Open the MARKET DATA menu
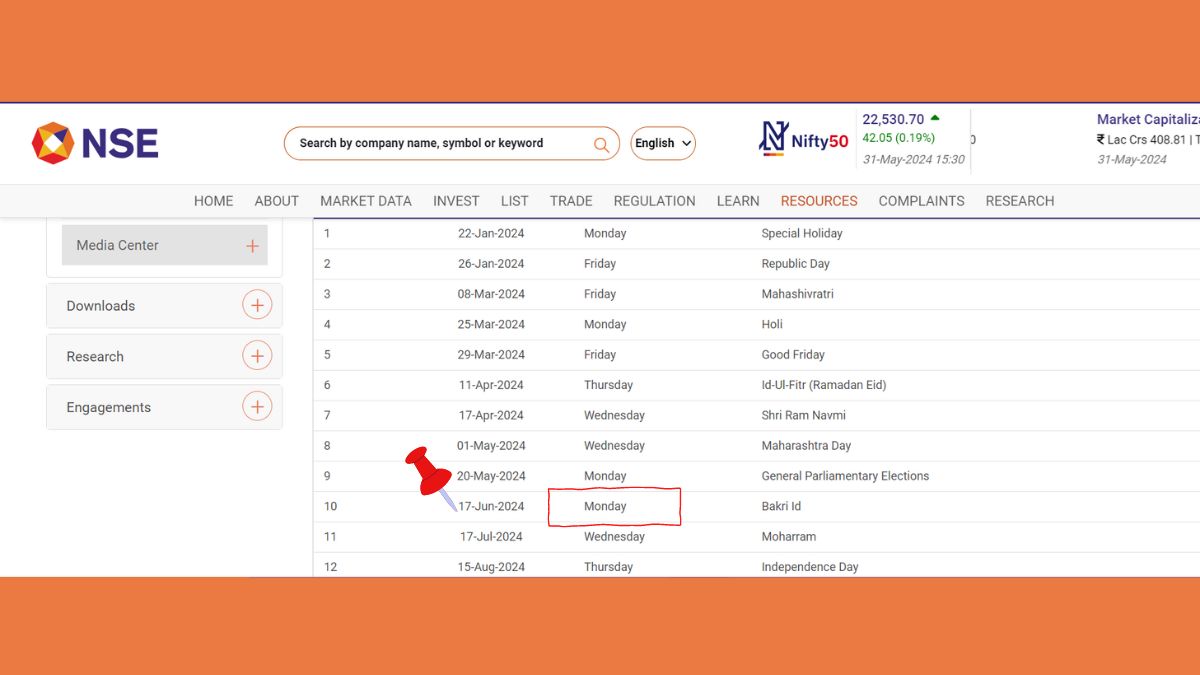 click(x=365, y=201)
